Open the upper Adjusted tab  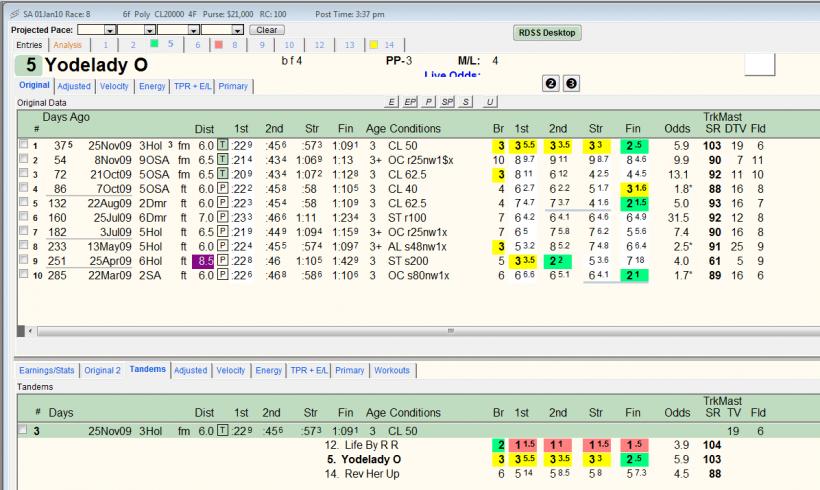coord(74,86)
